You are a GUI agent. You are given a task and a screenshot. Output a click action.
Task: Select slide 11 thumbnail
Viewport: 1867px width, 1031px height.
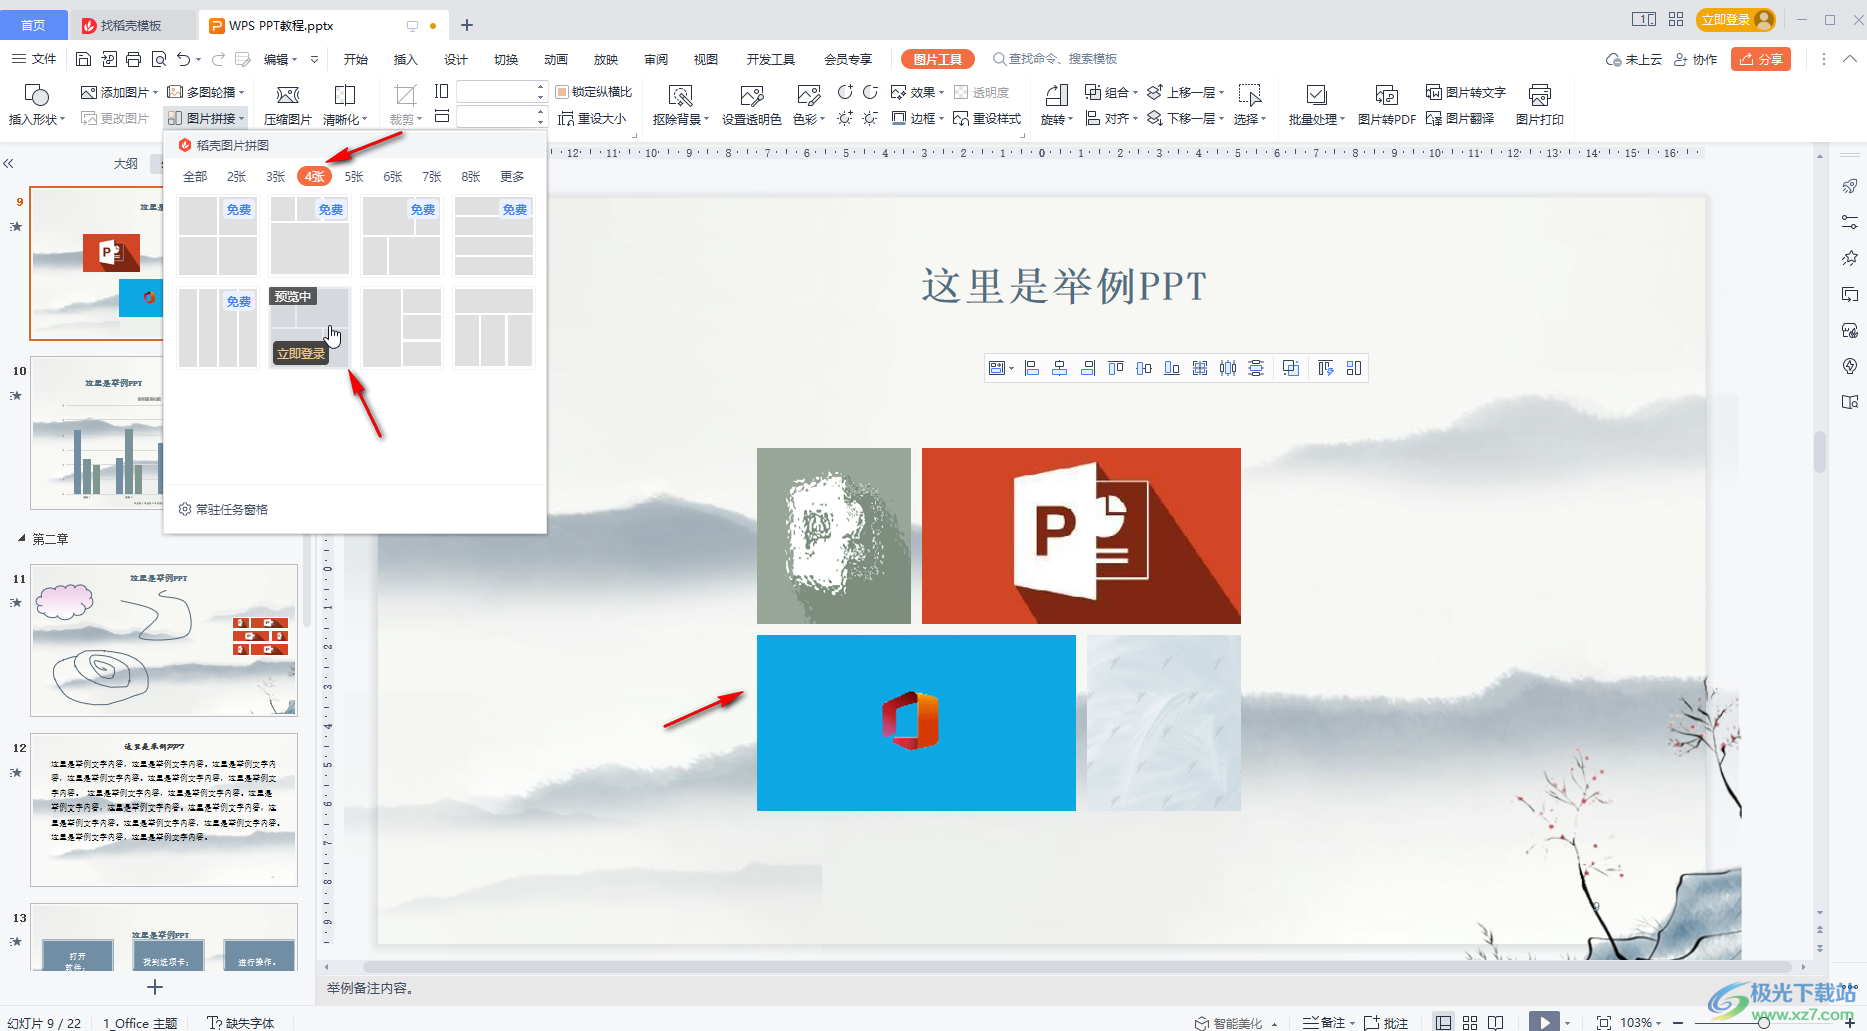[164, 640]
